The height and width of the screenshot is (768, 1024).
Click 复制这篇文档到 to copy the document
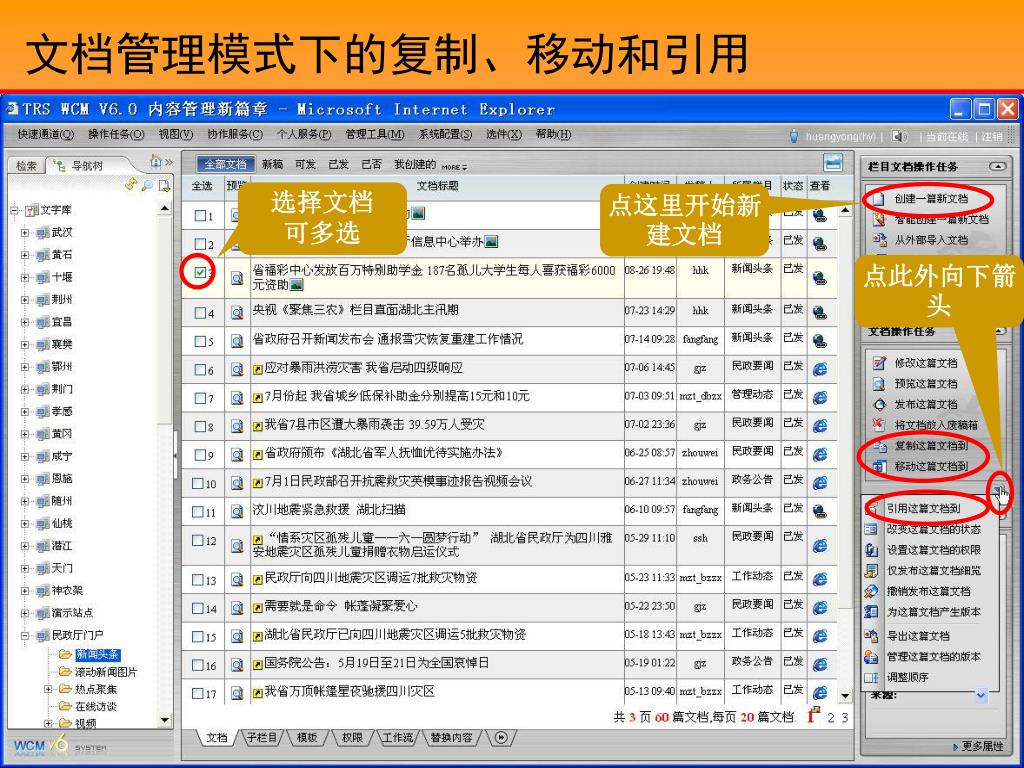tap(931, 445)
